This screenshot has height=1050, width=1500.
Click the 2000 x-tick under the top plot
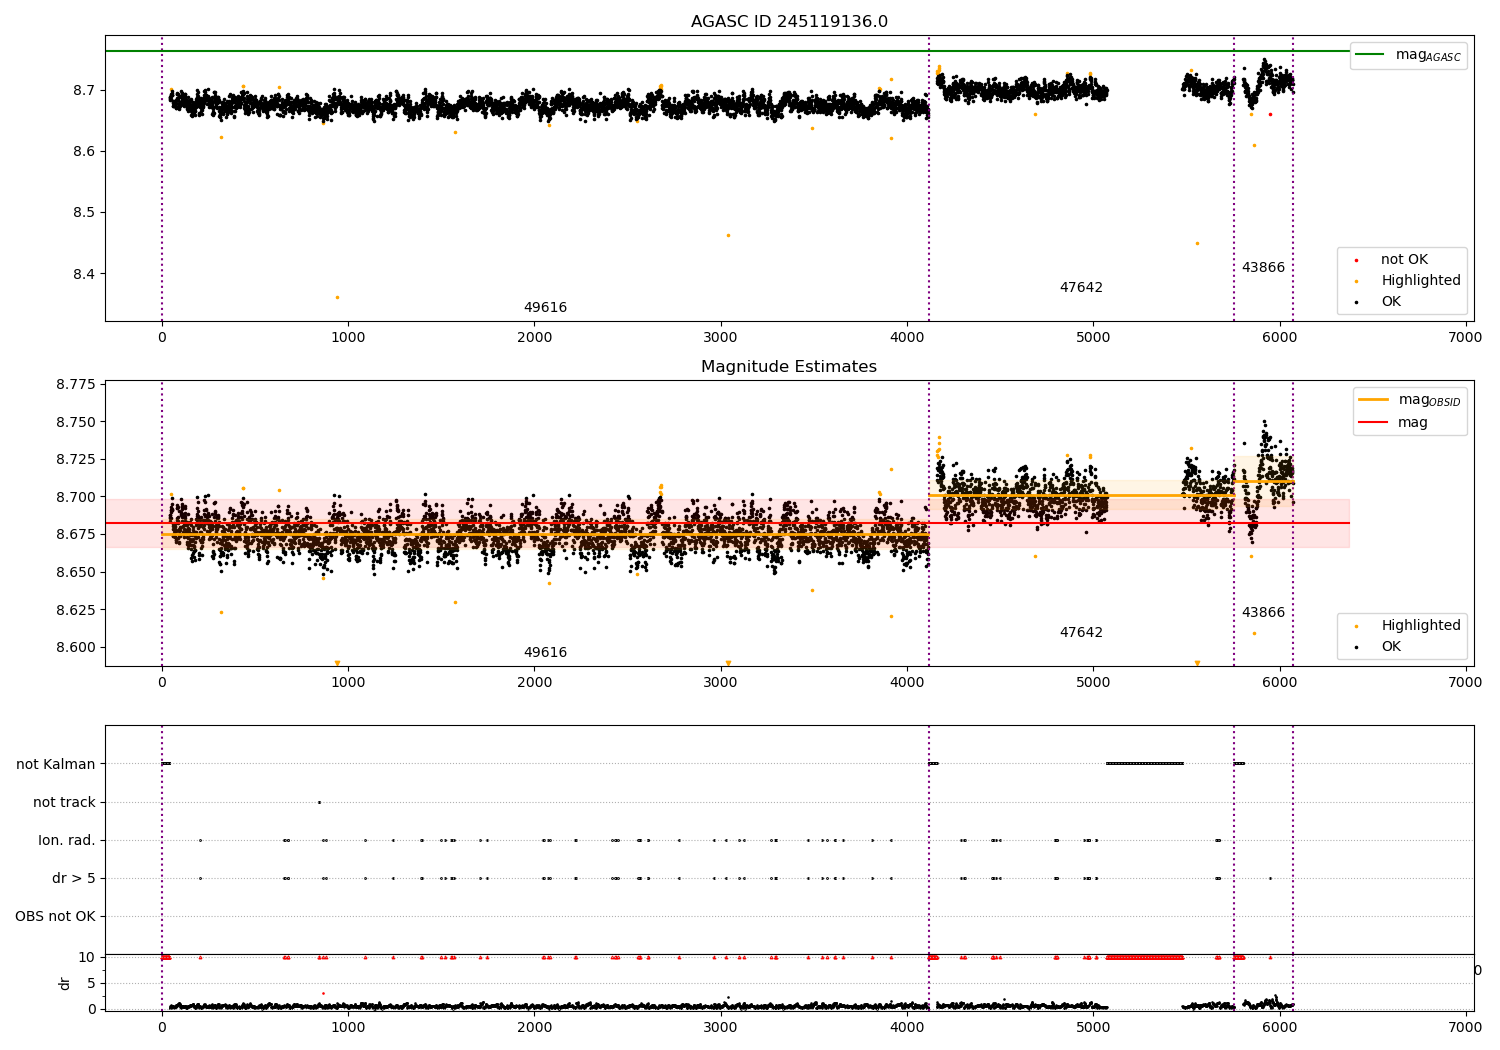pos(534,338)
